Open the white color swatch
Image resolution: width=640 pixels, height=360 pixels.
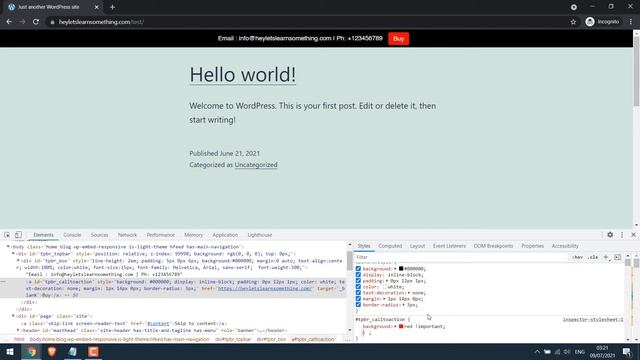385,287
